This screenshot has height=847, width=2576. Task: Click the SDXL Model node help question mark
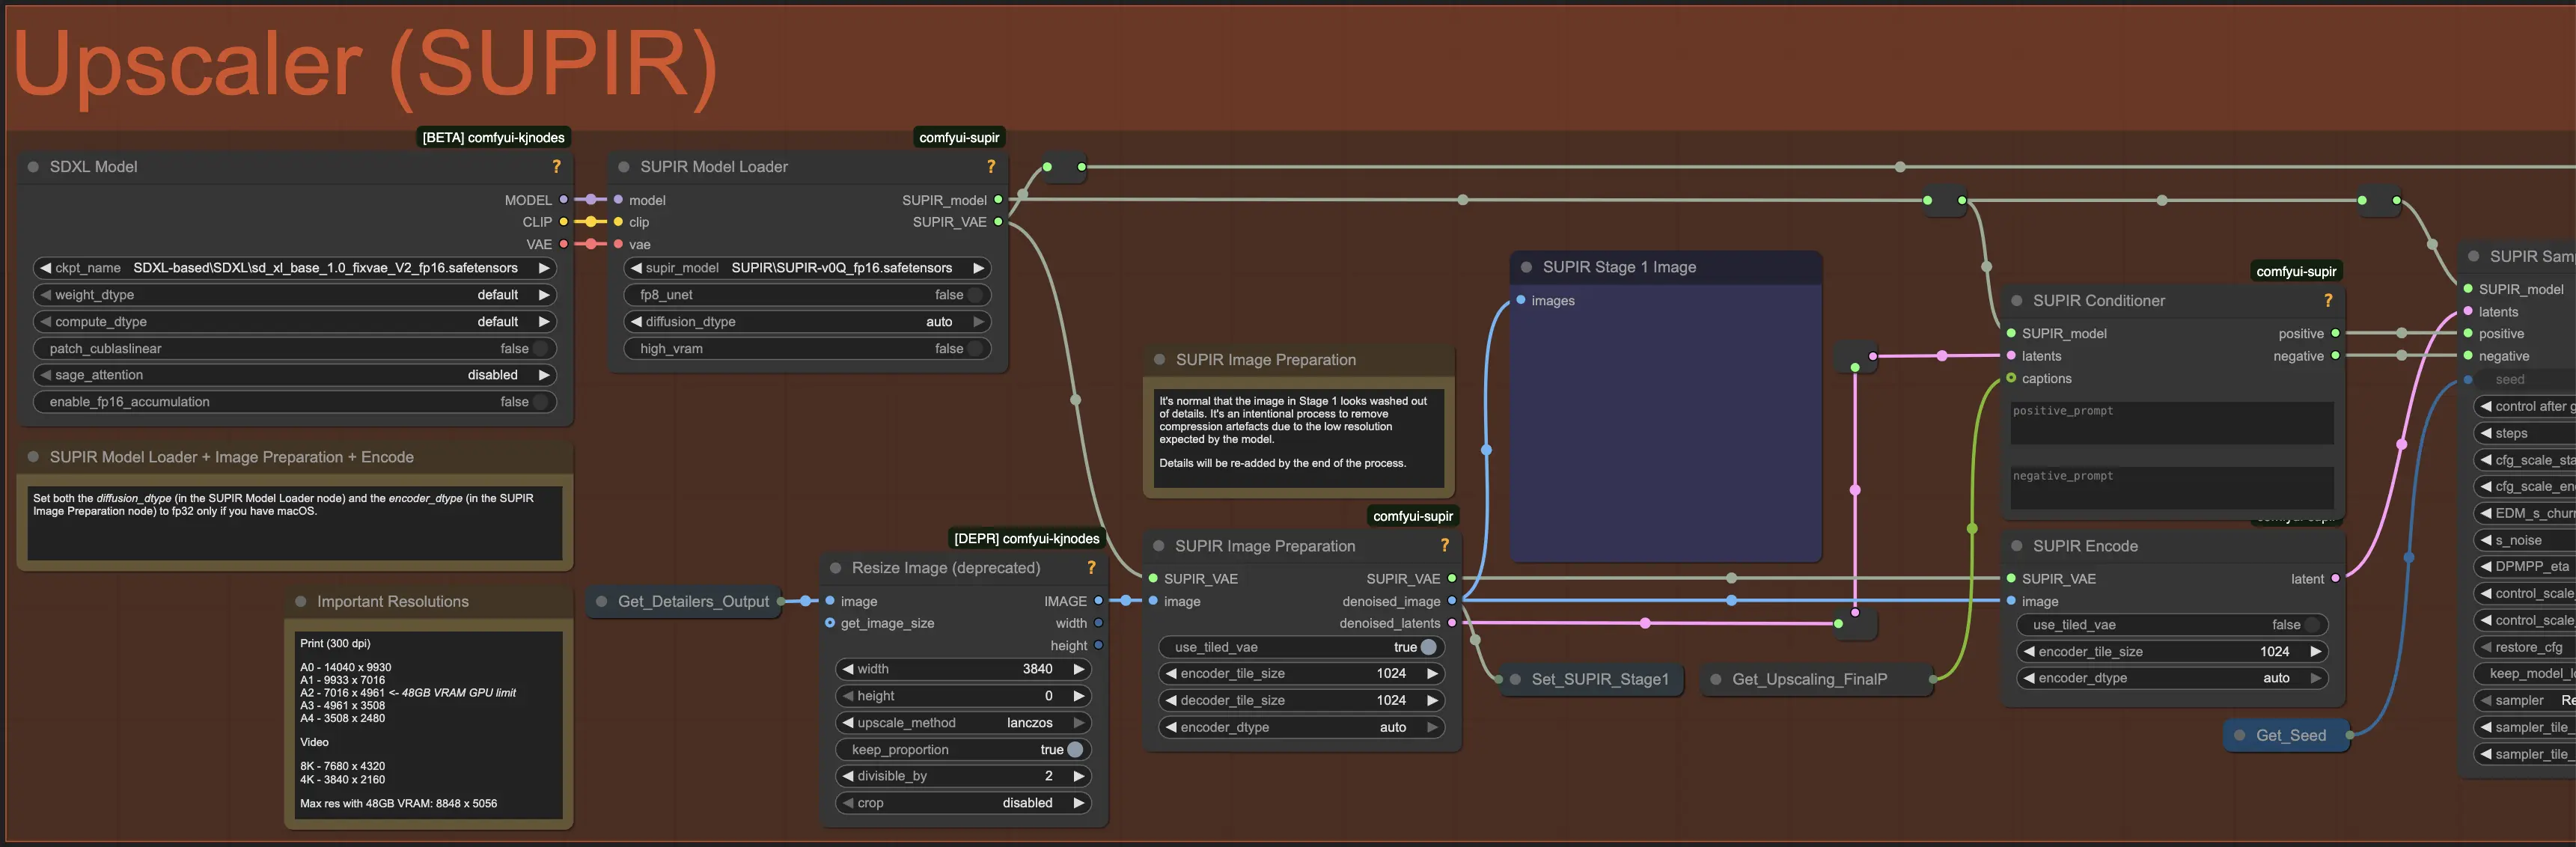tap(556, 167)
